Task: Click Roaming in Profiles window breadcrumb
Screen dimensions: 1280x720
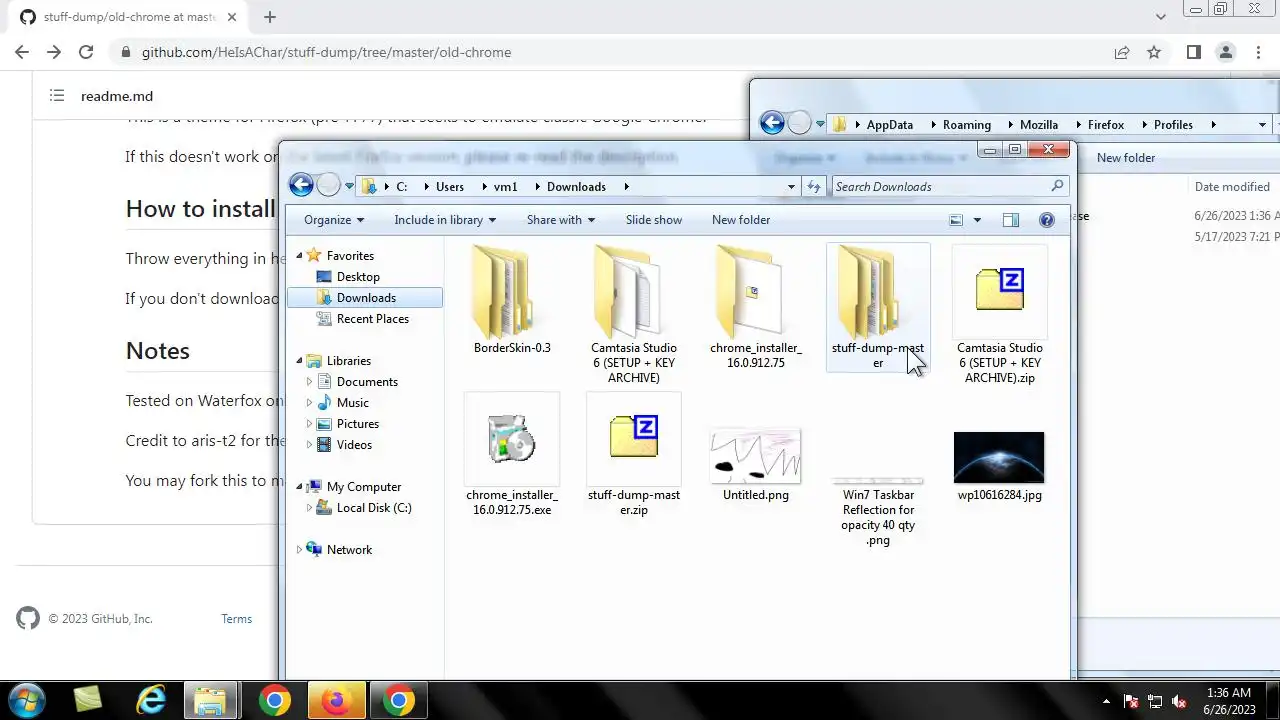Action: point(966,125)
